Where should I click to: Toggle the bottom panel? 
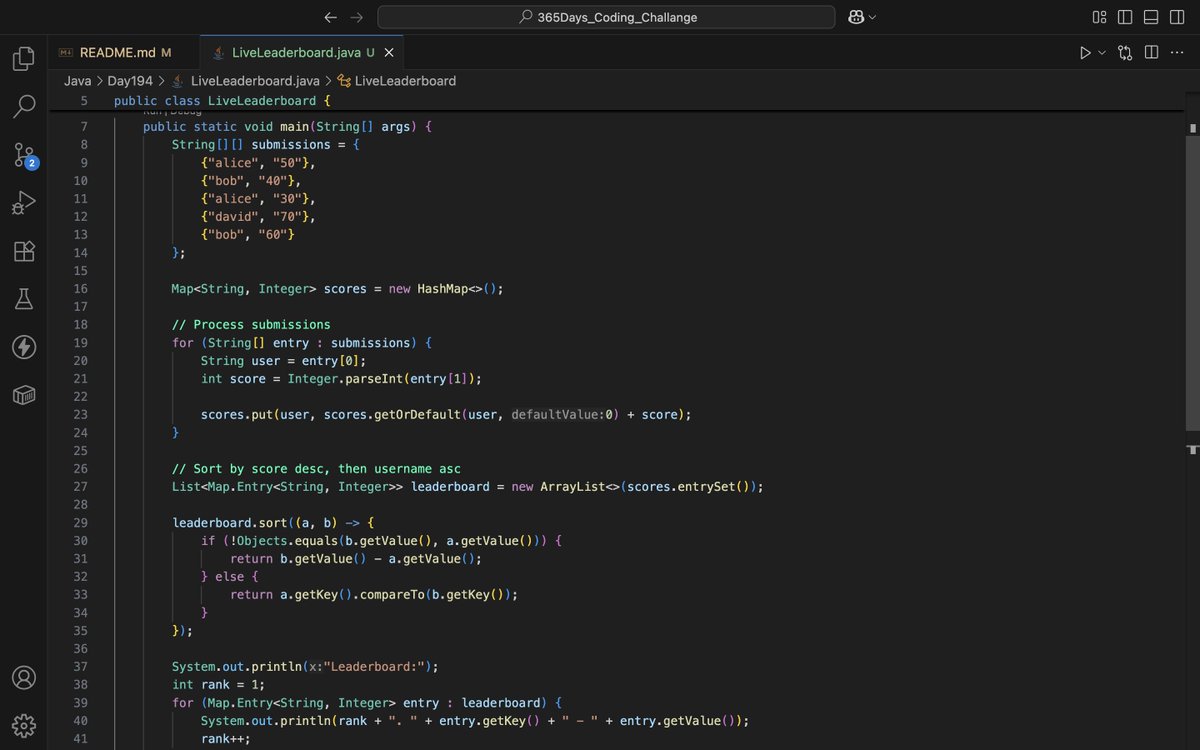pos(1151,17)
